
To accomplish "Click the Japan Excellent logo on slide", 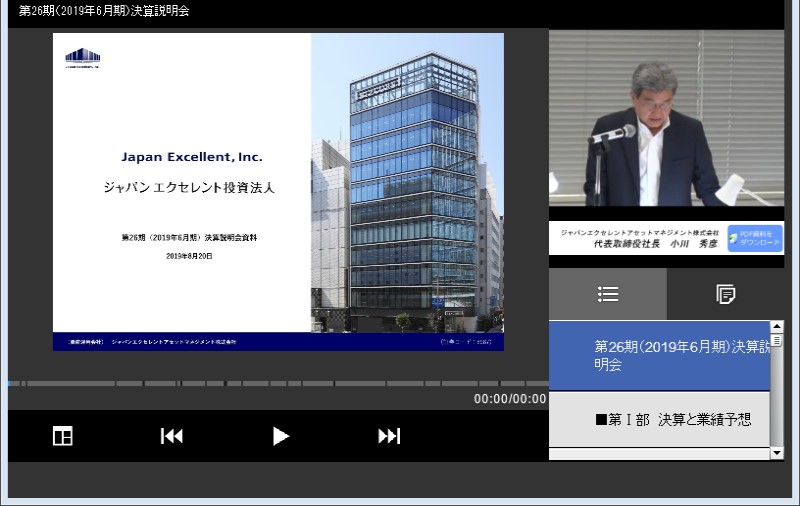I will [83, 58].
